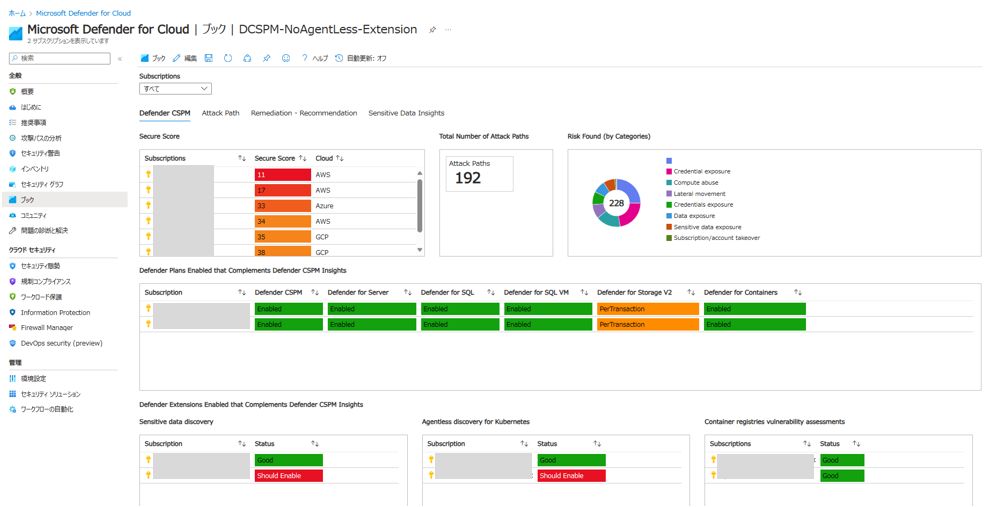Viewport: 985px width, 507px height.
Task: Select the Defender CSPM tab
Action: click(165, 113)
